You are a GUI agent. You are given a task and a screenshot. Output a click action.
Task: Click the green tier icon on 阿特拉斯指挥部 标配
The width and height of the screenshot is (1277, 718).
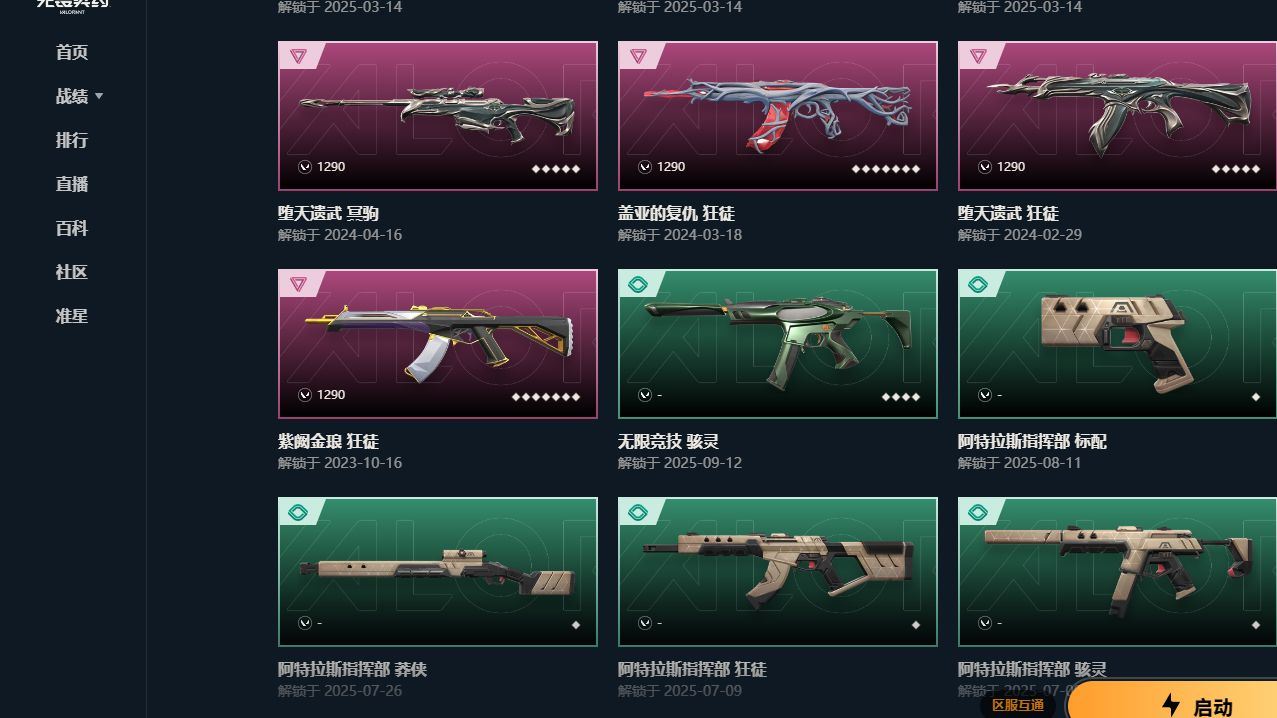tap(978, 284)
